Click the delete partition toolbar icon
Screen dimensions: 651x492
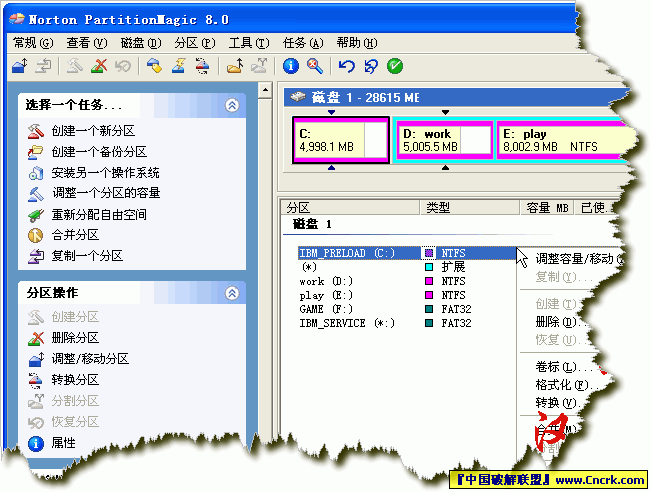pos(99,66)
